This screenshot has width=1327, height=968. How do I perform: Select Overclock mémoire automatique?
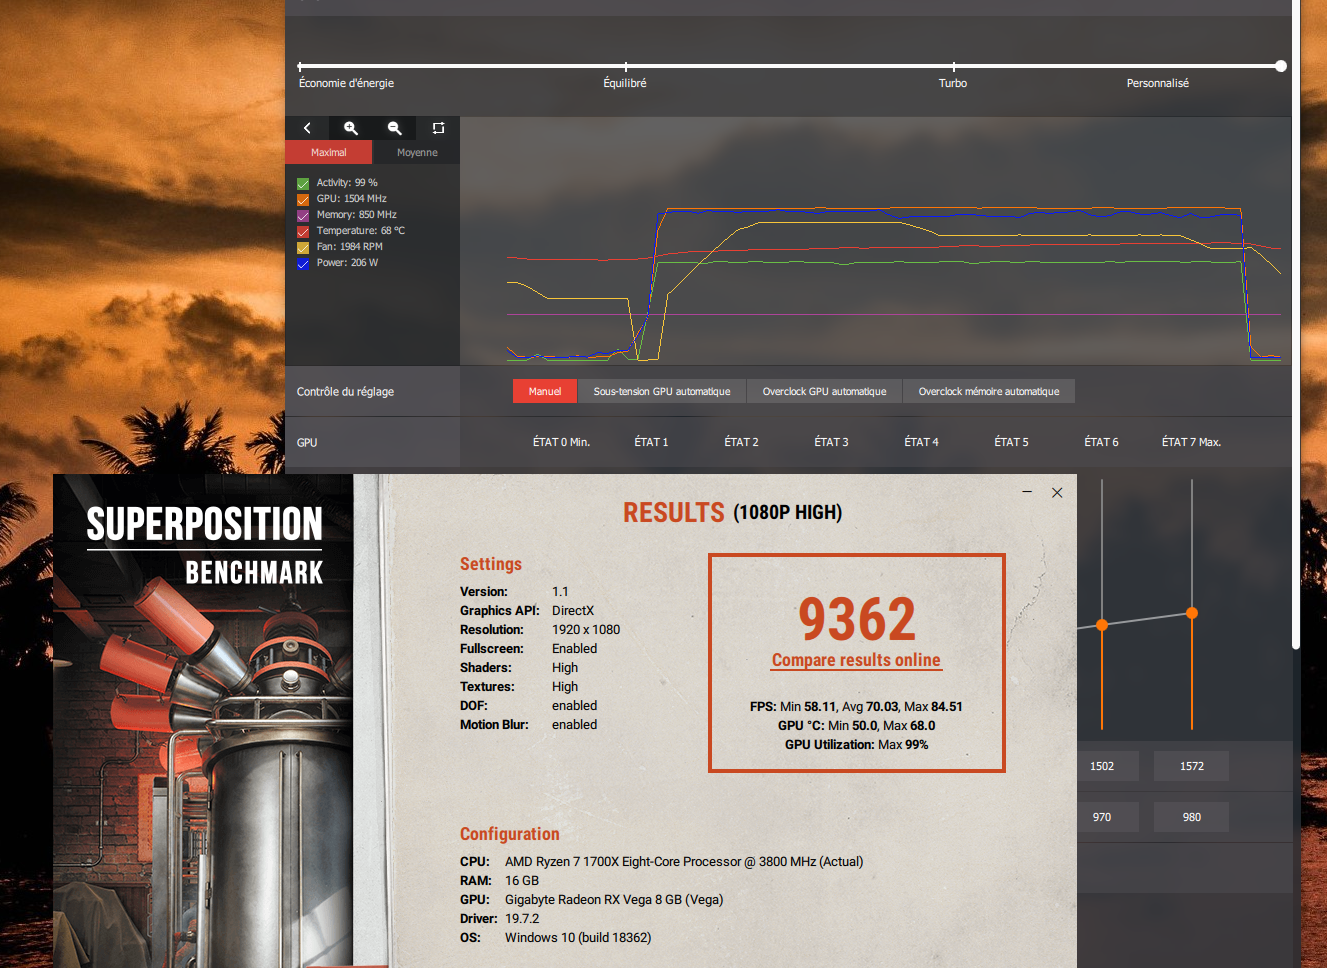point(989,391)
